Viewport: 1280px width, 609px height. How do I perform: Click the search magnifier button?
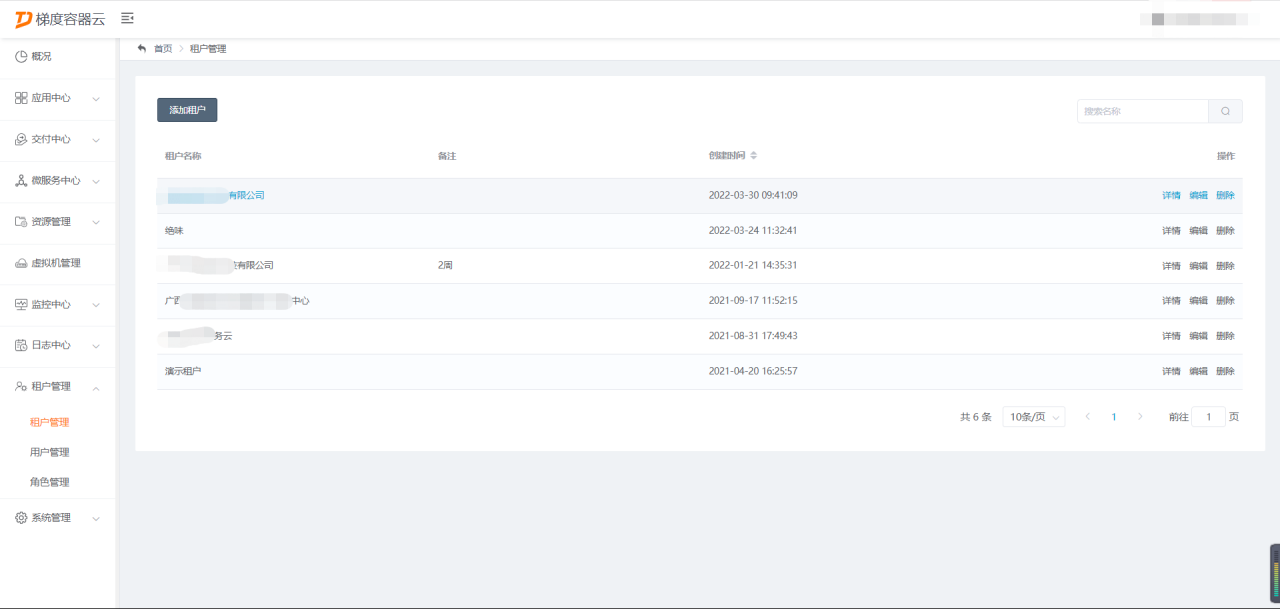coord(1225,111)
